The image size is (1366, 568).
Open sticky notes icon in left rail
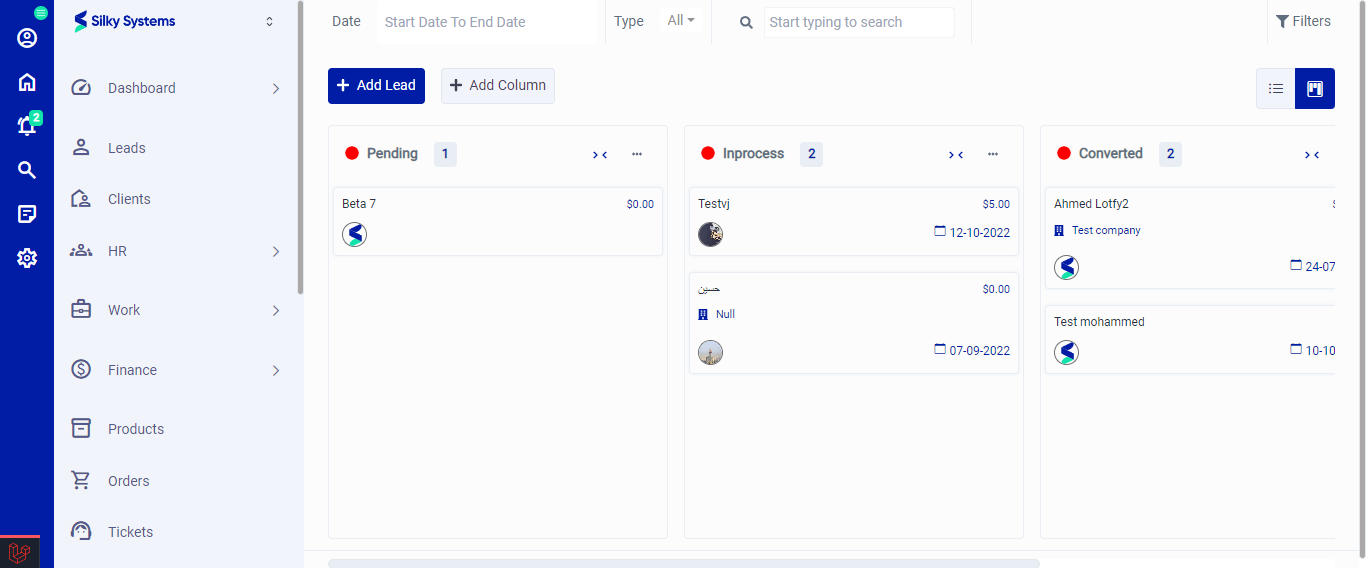pos(27,214)
